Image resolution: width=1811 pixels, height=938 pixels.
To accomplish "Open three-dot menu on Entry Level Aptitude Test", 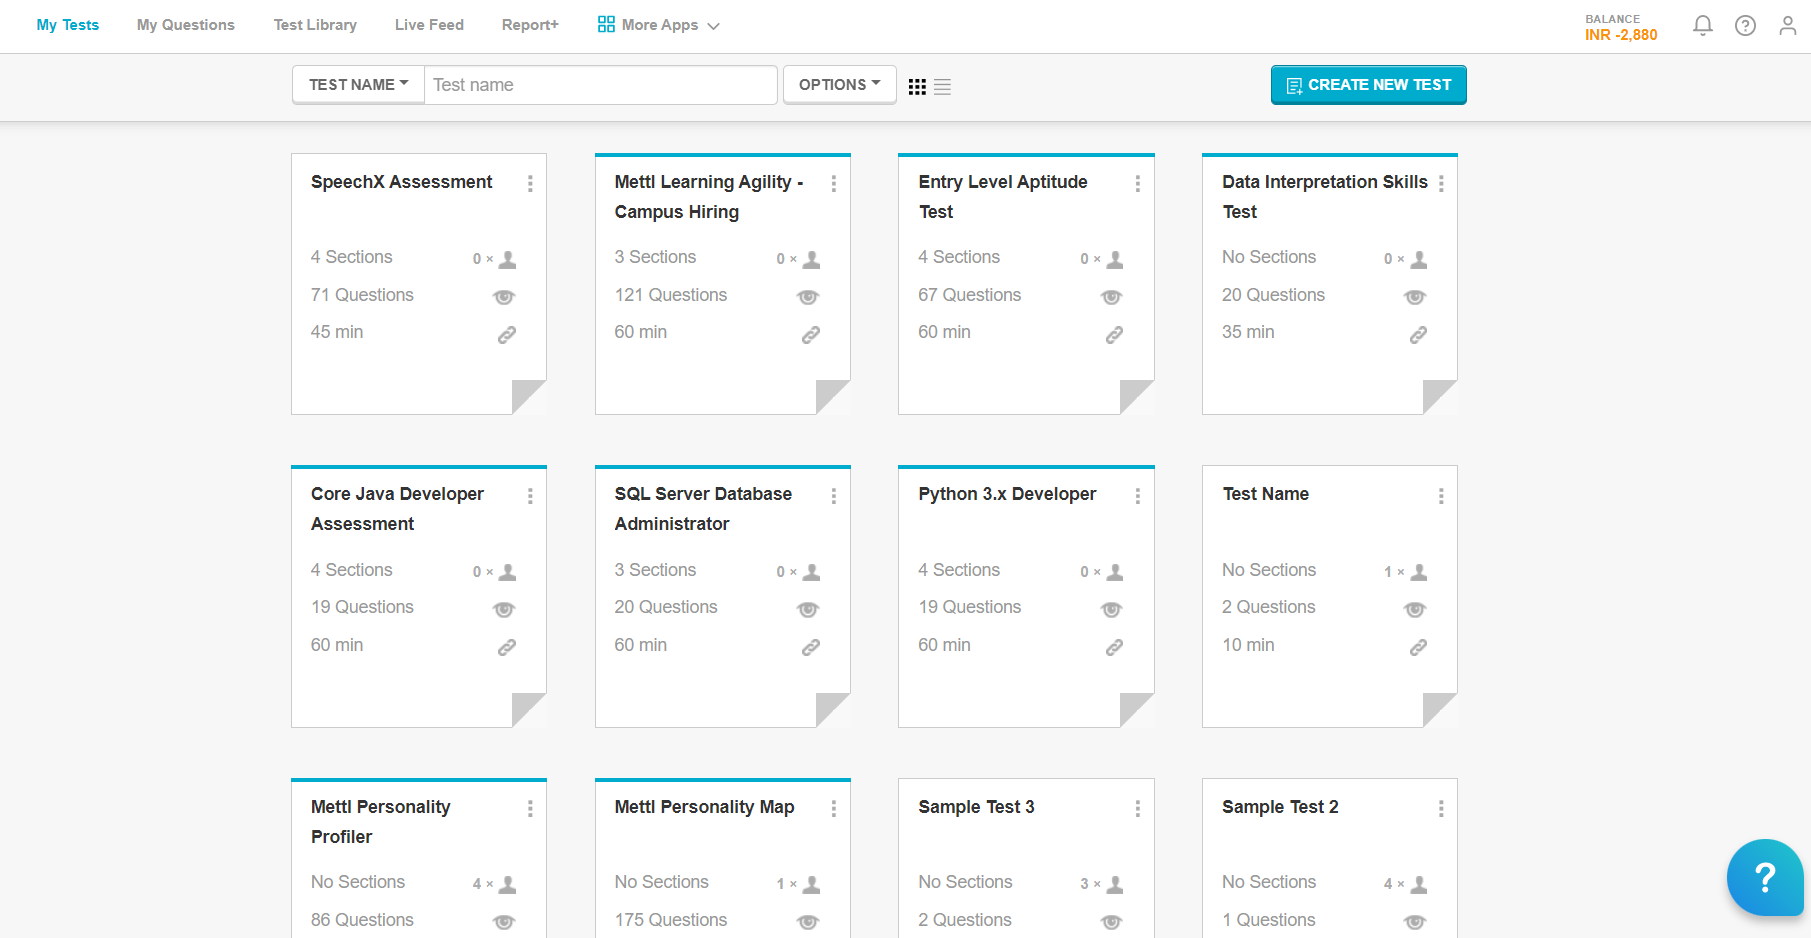I will click(x=1137, y=183).
